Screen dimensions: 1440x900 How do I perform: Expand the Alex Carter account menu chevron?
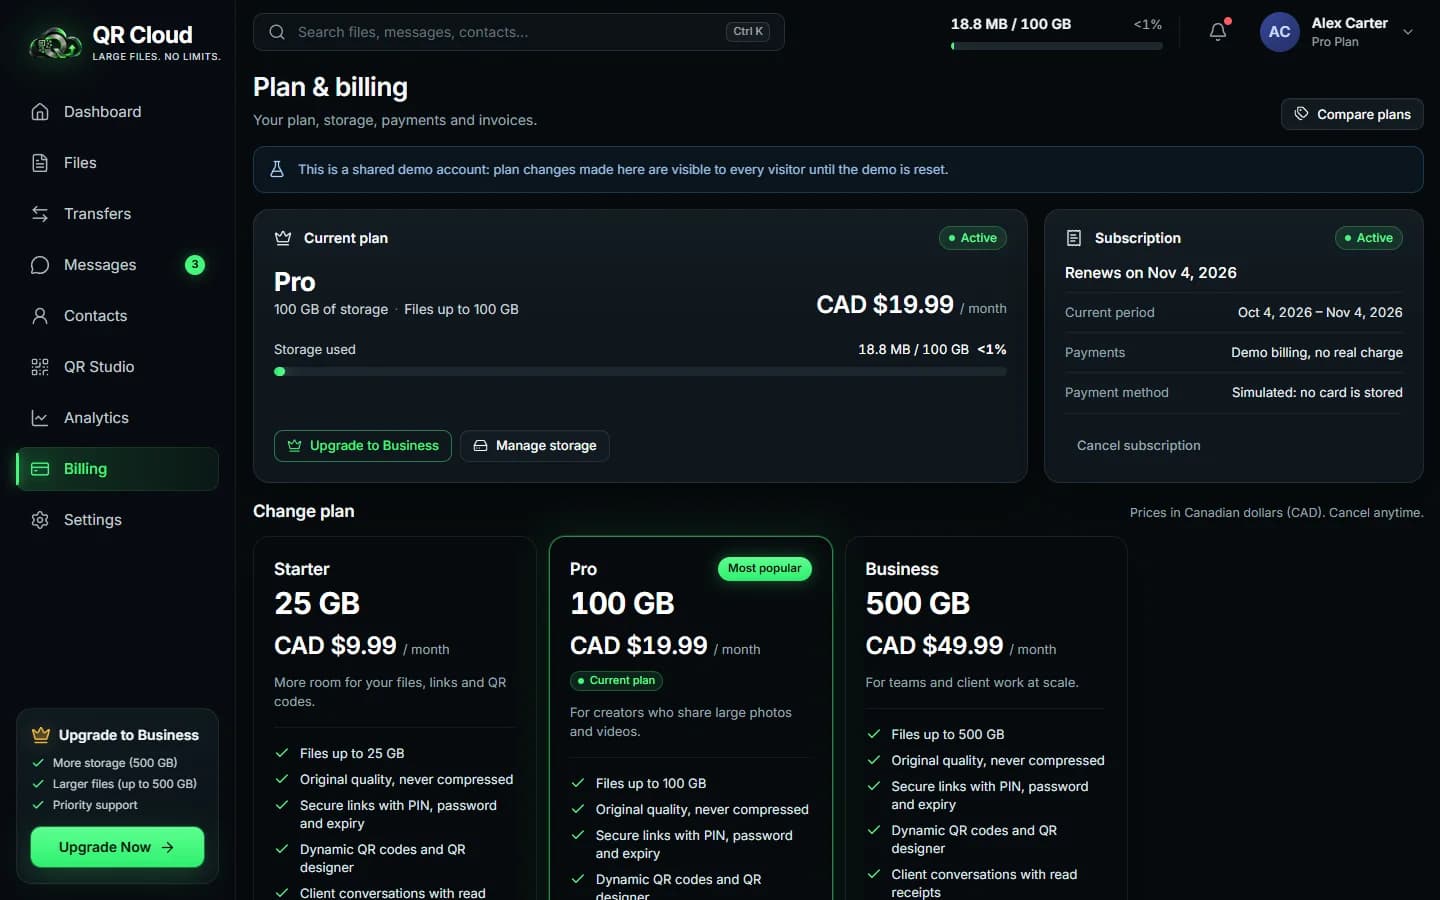click(1408, 32)
